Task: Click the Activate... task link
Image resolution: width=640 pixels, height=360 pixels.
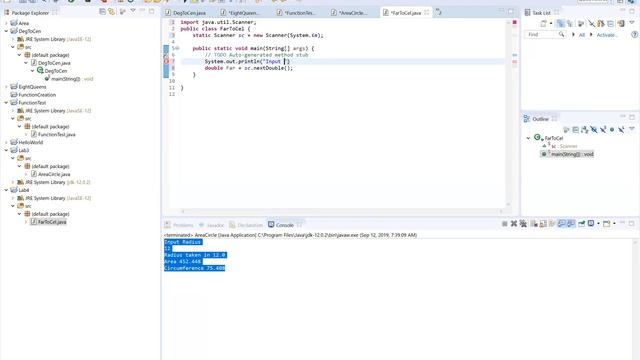Action: [x=606, y=35]
